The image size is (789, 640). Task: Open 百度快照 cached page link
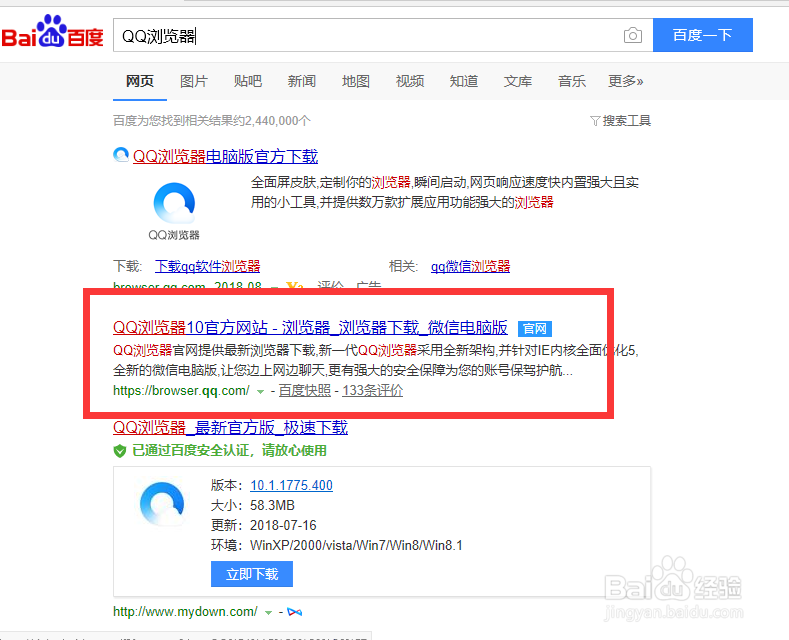pyautogui.click(x=305, y=390)
